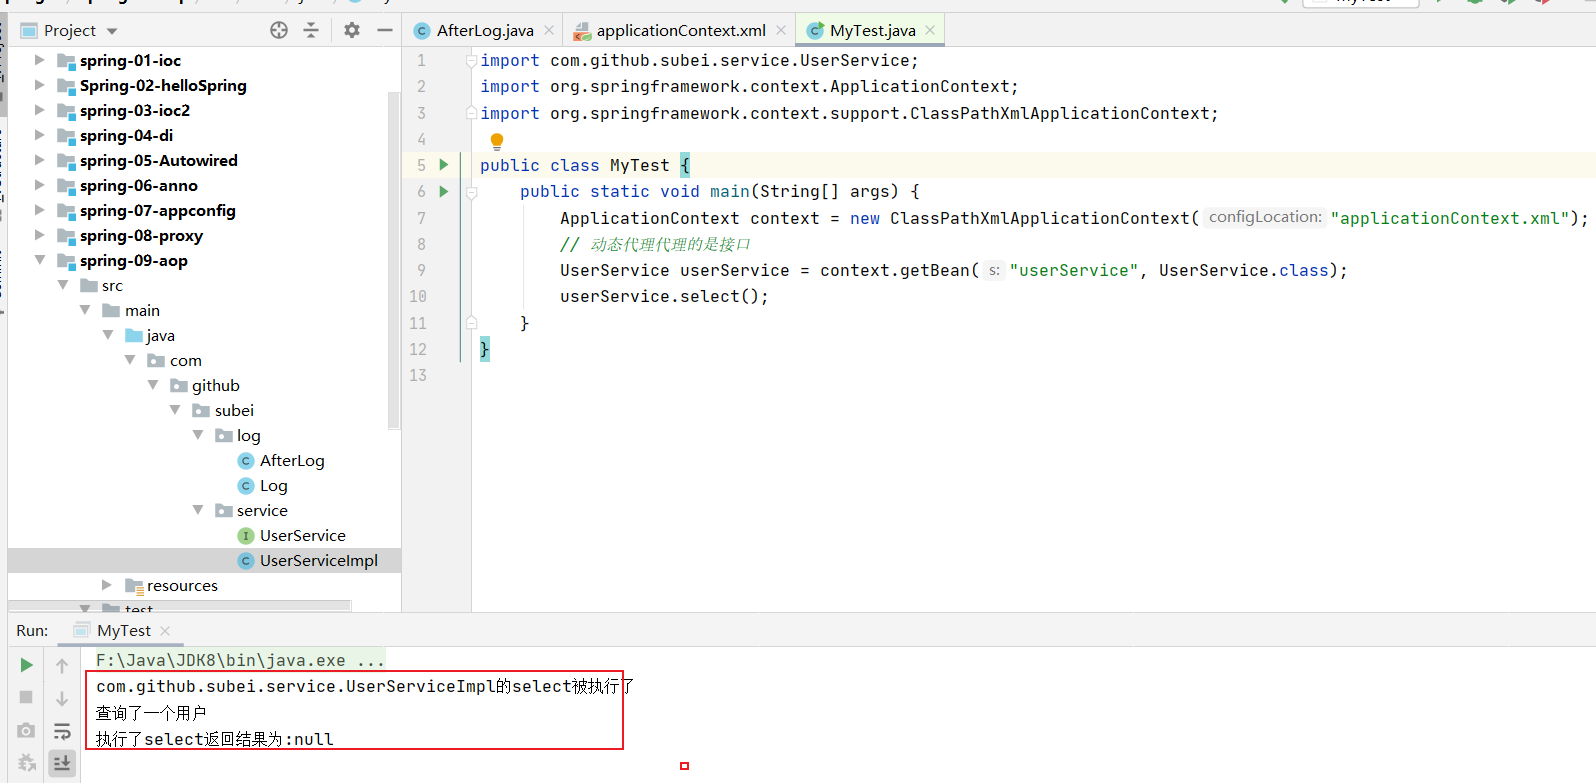Viewport: 1596px width, 783px height.
Task: Close the MyTest run tab
Action: tap(165, 631)
